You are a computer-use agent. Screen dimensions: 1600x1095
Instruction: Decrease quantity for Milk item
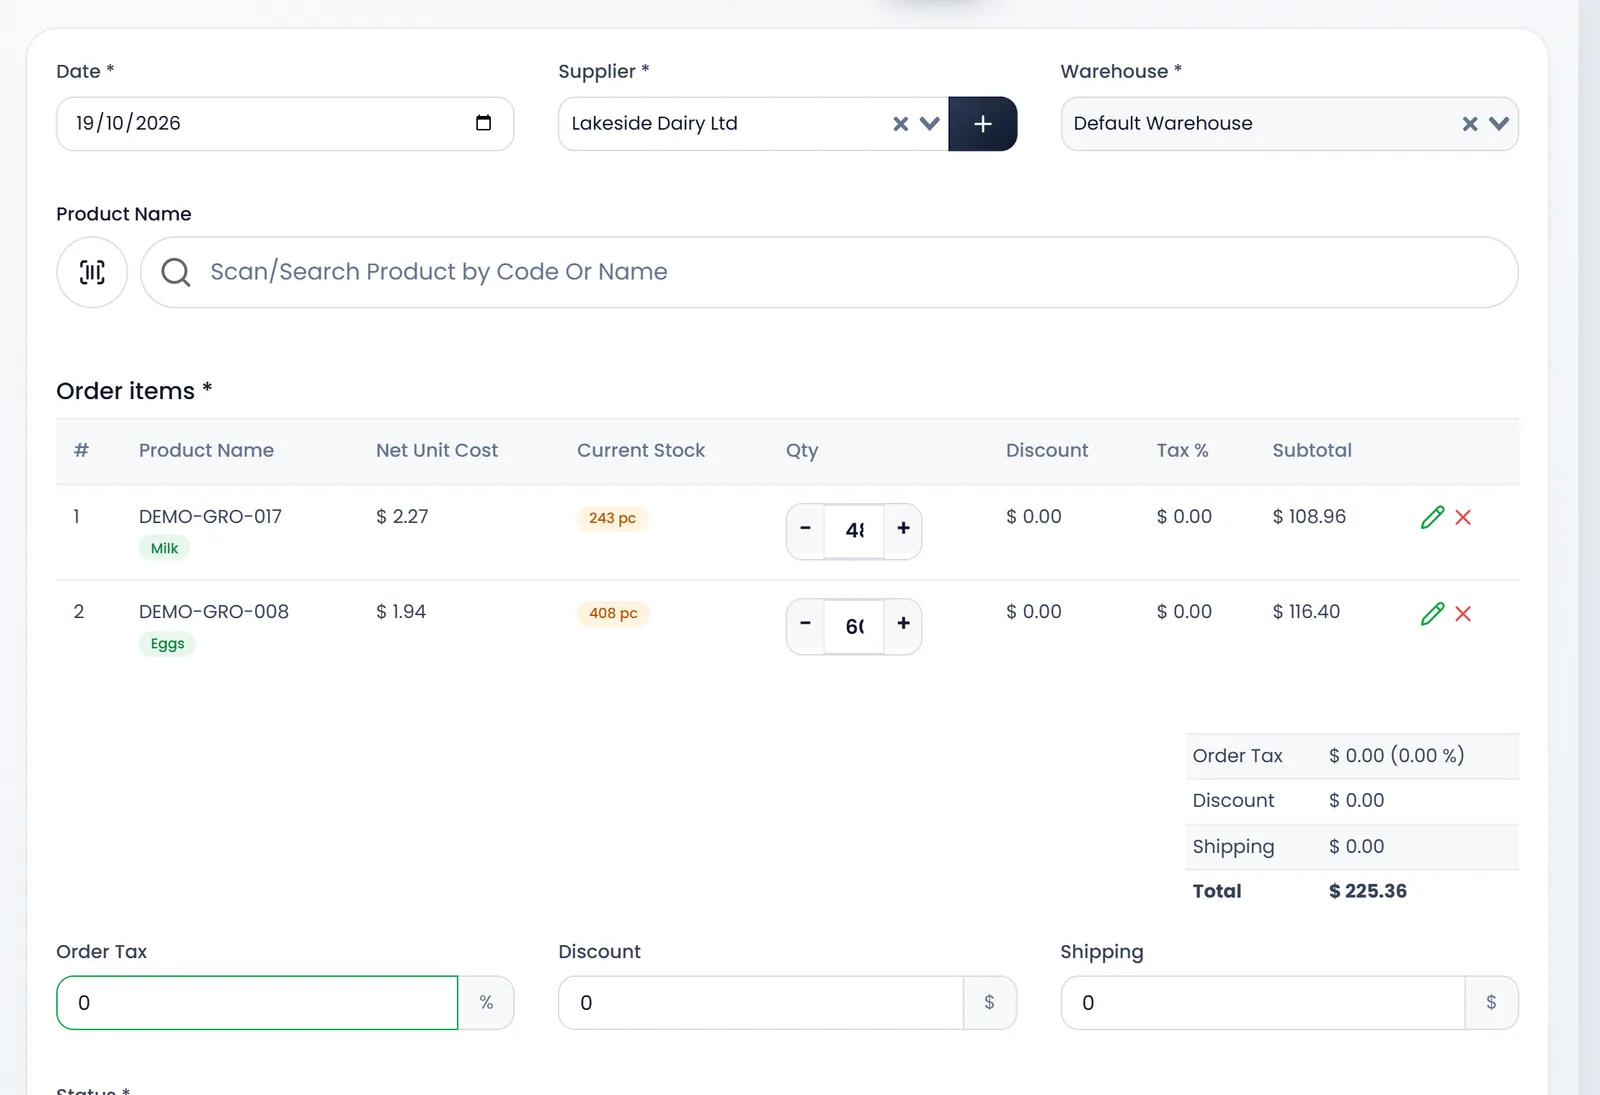[805, 529]
